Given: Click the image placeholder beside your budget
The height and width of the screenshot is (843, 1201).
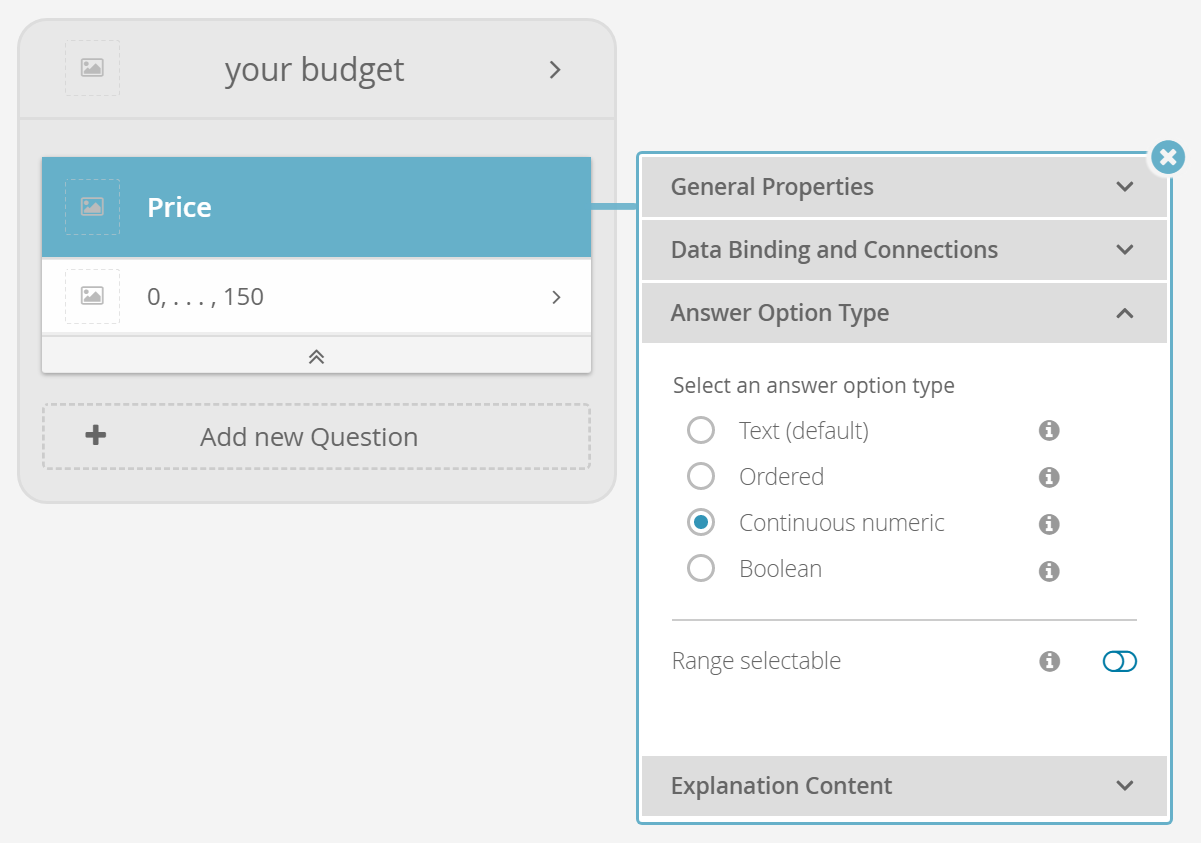Looking at the screenshot, I should point(92,68).
